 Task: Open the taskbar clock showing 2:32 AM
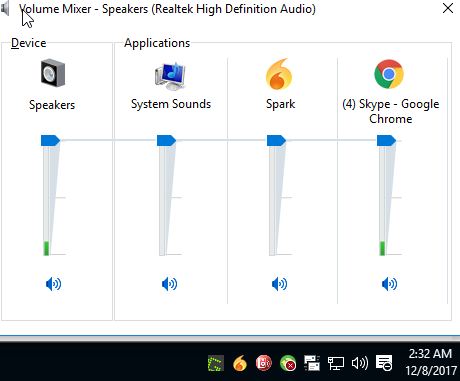pos(431,362)
